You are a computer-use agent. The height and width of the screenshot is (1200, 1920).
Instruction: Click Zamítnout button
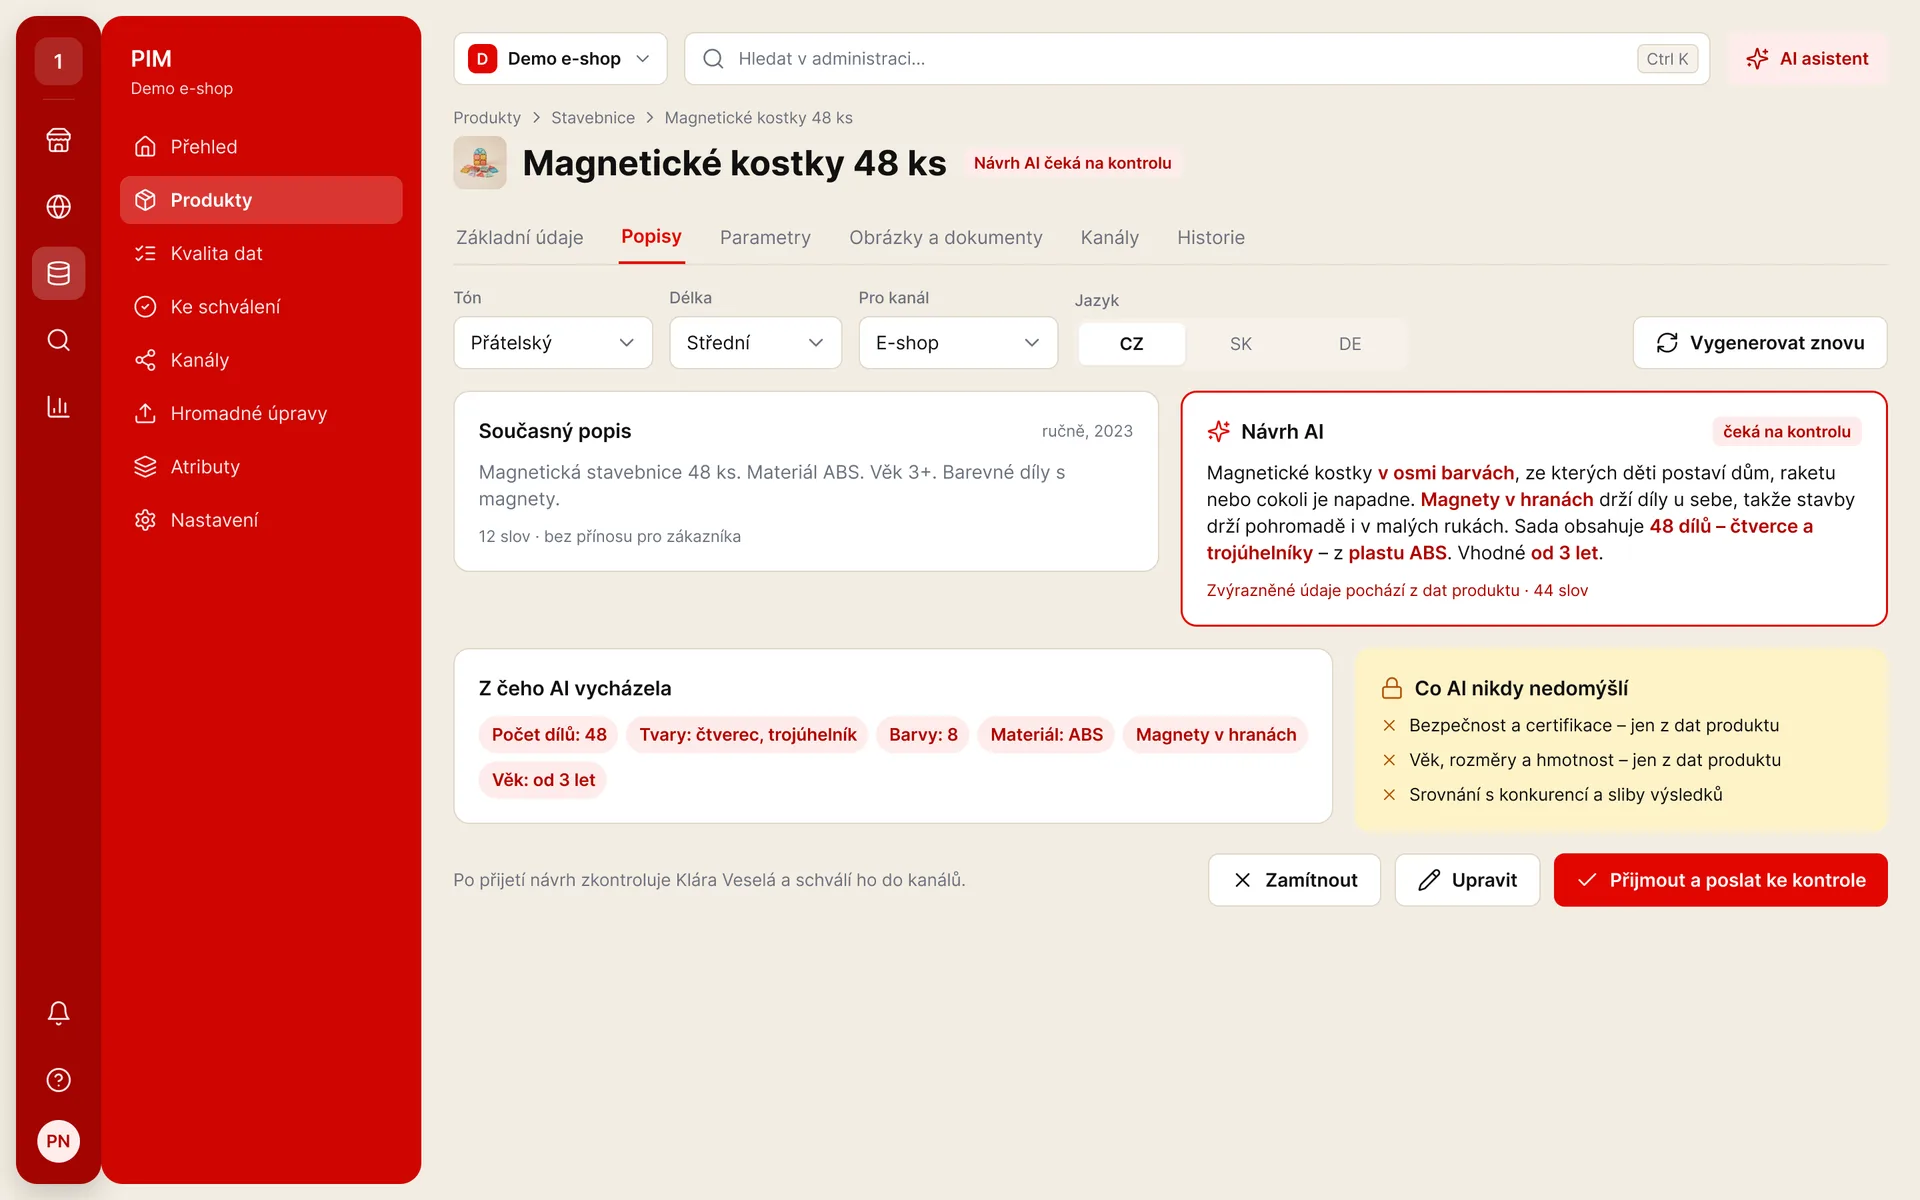(x=1294, y=880)
